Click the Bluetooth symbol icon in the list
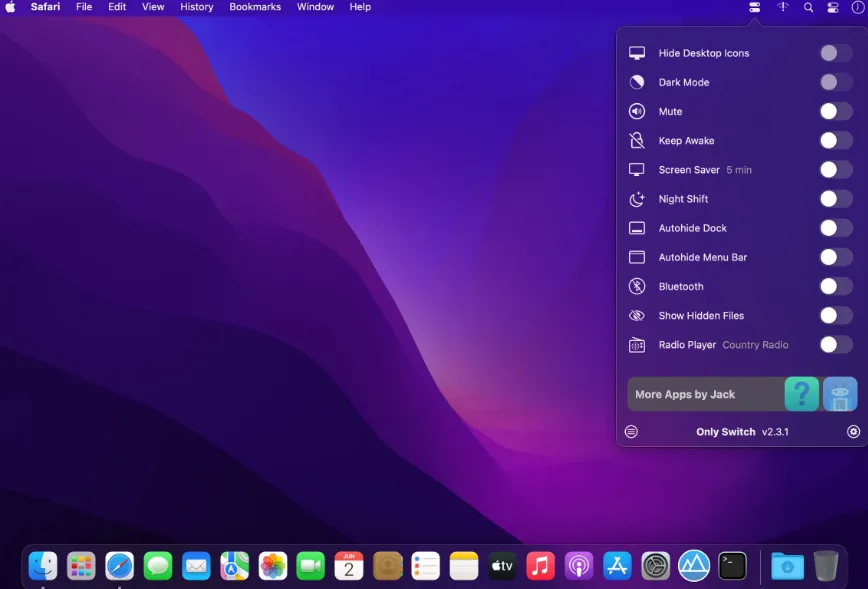Image resolution: width=868 pixels, height=589 pixels. (x=637, y=286)
